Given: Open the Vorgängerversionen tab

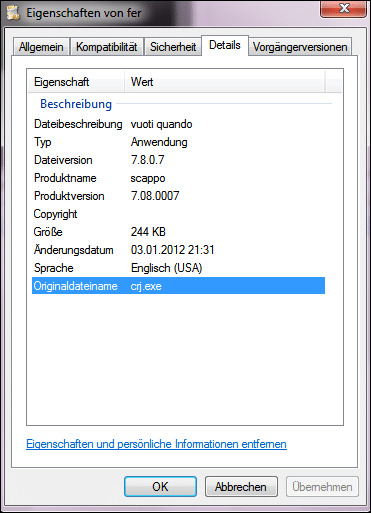Looking at the screenshot, I should coord(300,47).
